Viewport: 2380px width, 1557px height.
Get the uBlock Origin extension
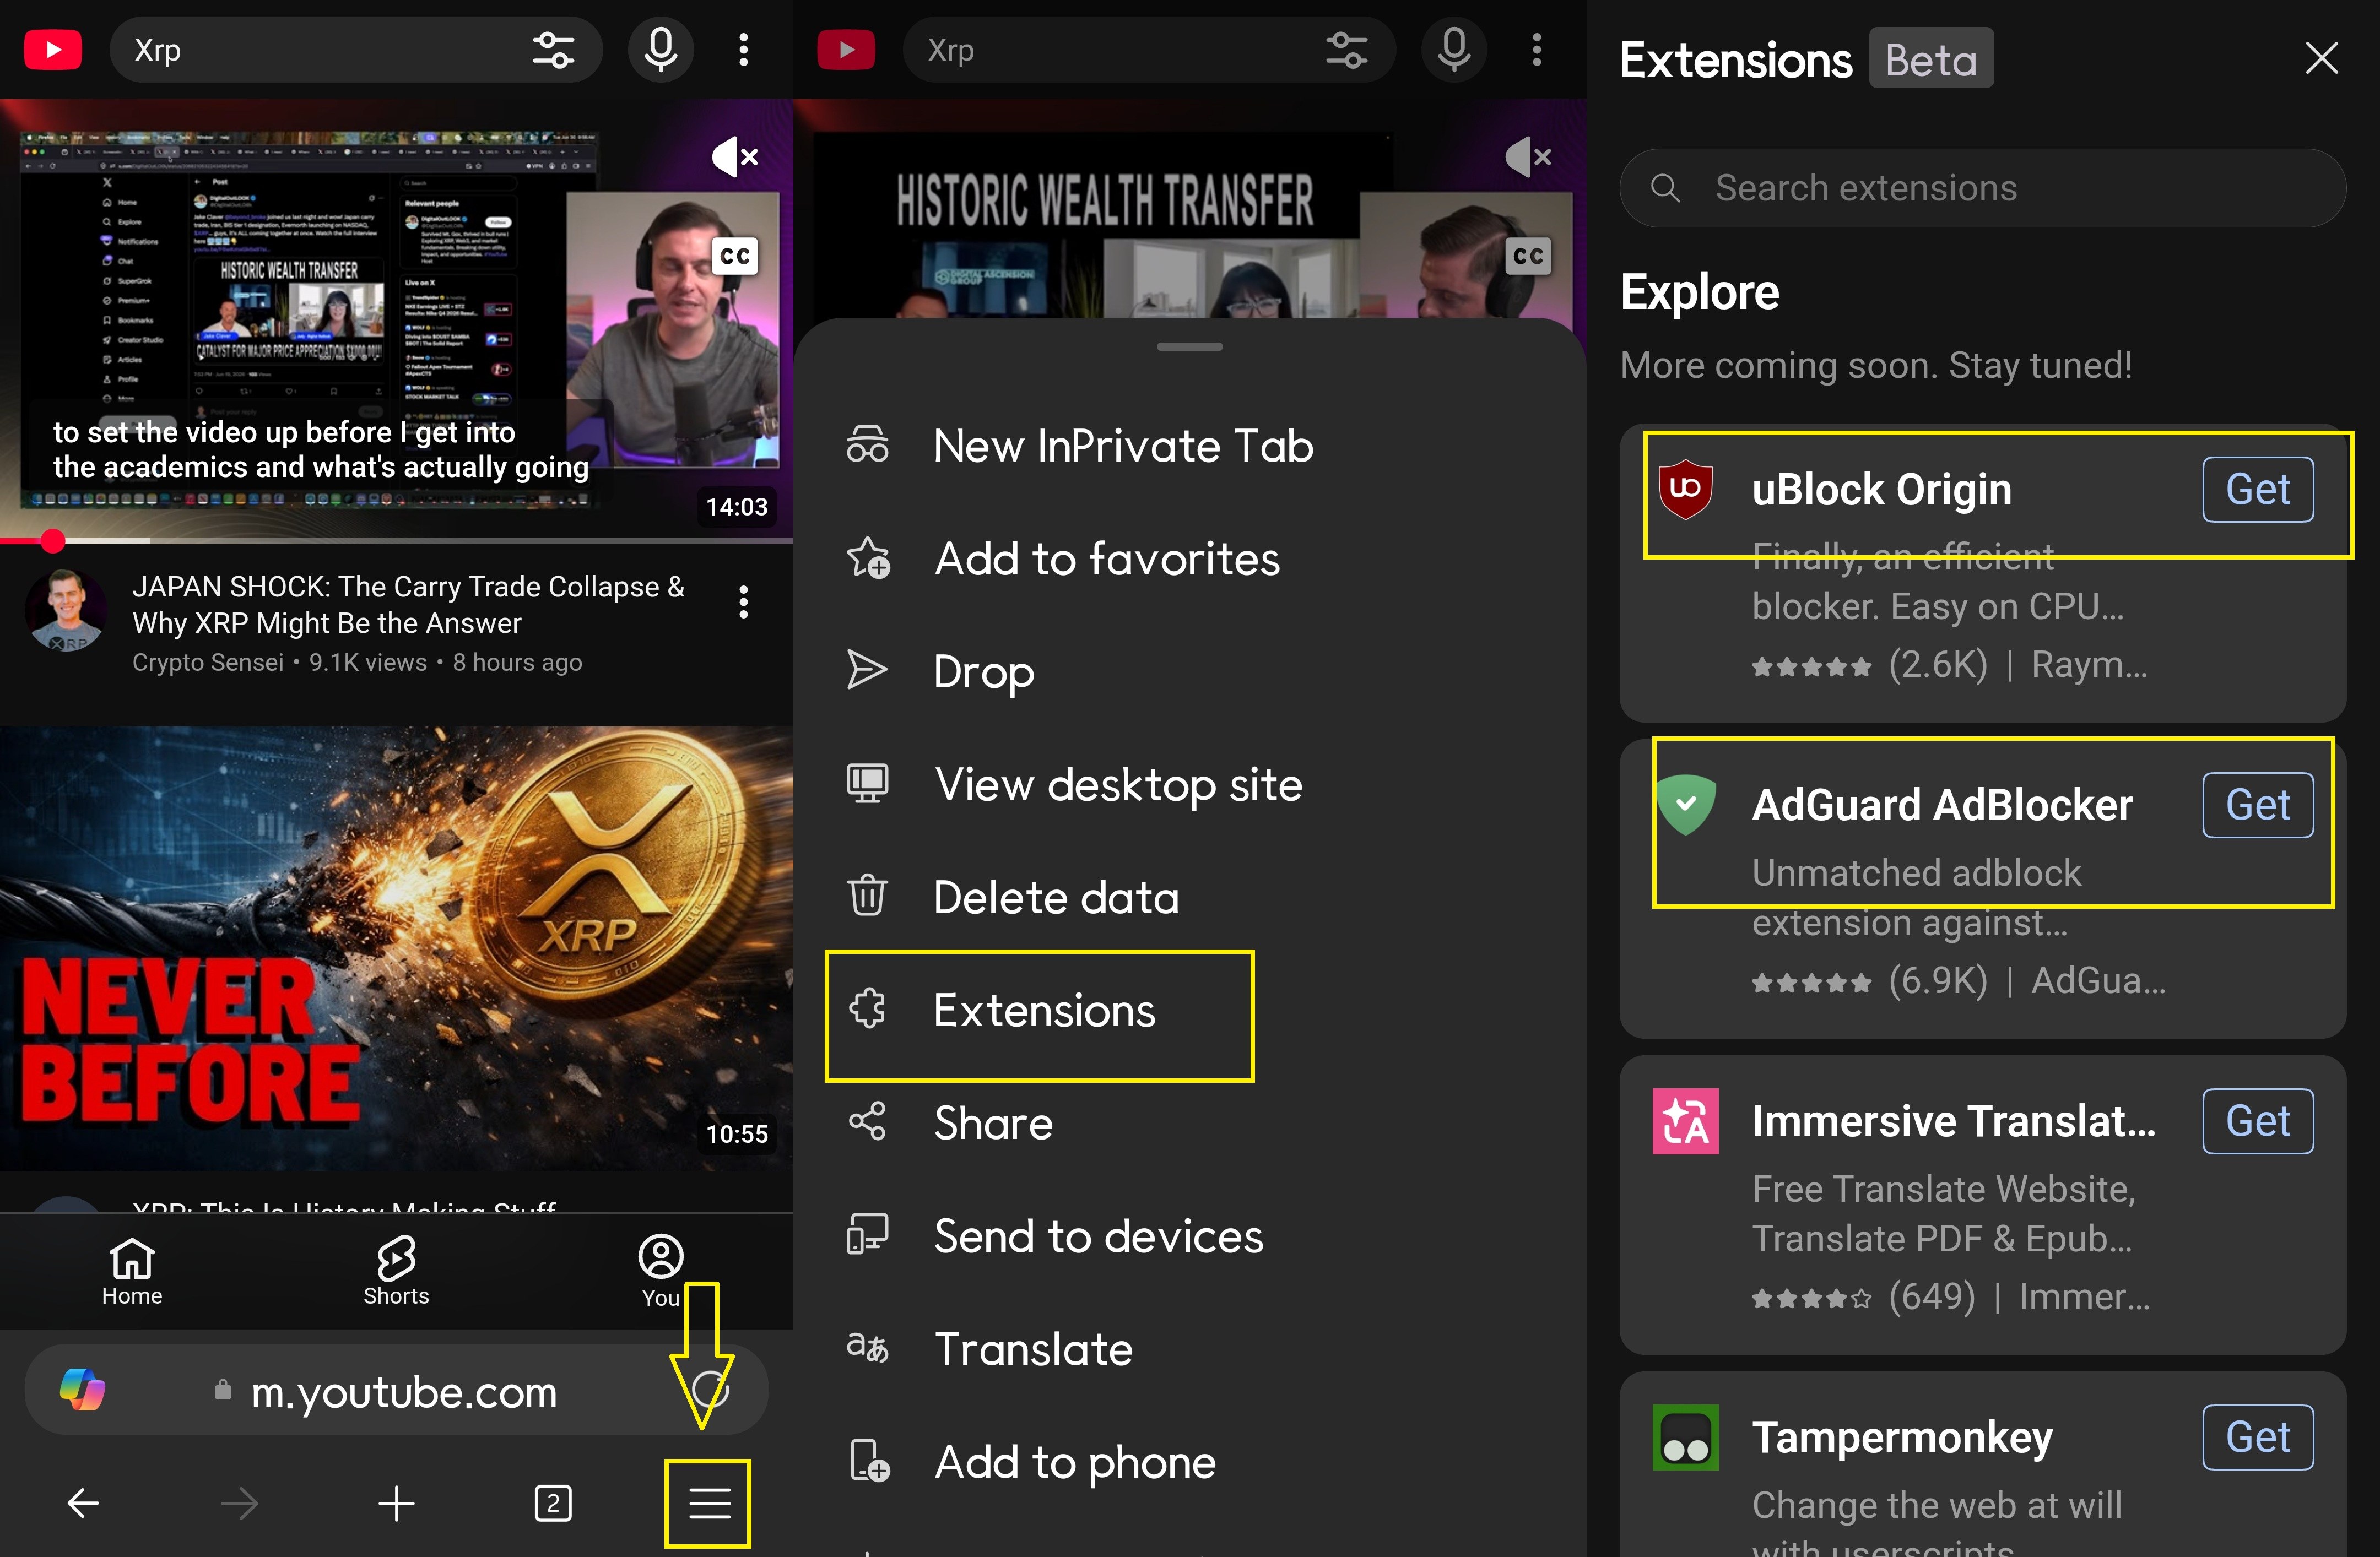[x=2258, y=489]
